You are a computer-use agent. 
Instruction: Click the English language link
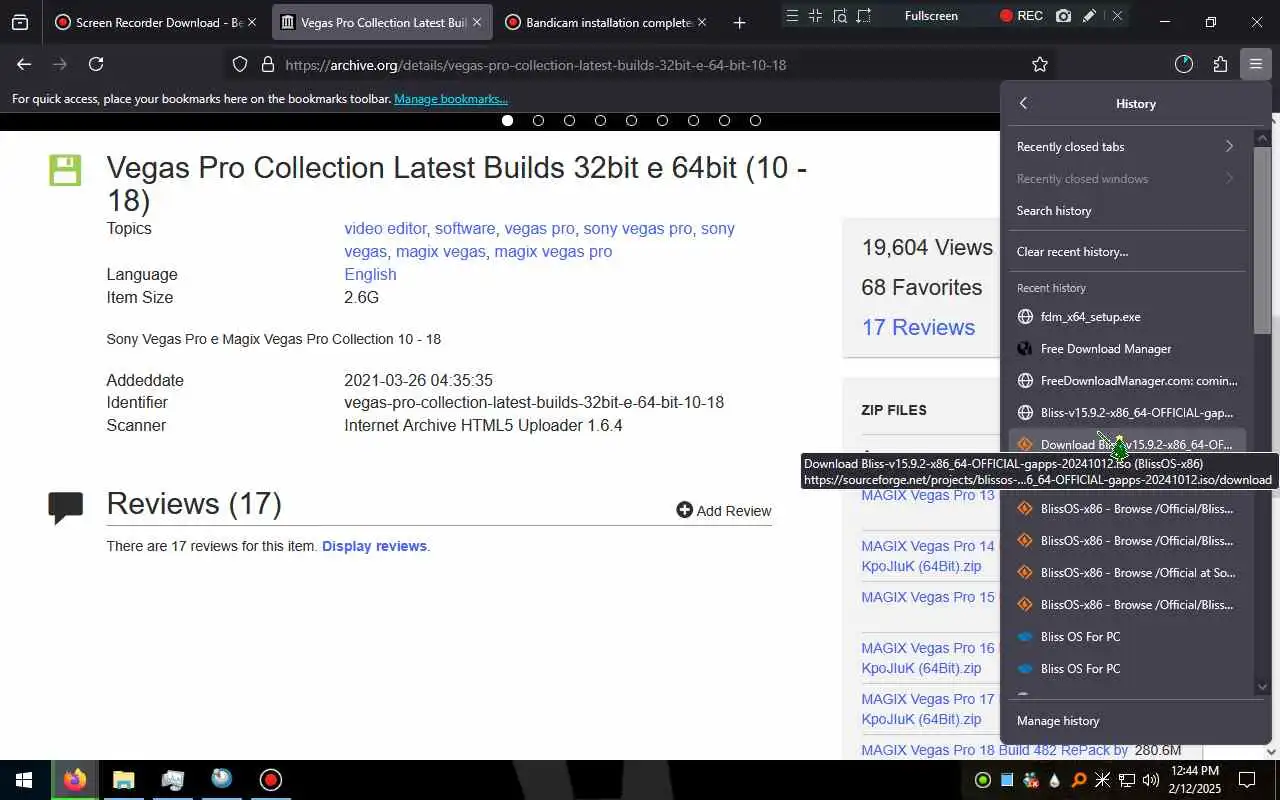point(370,274)
